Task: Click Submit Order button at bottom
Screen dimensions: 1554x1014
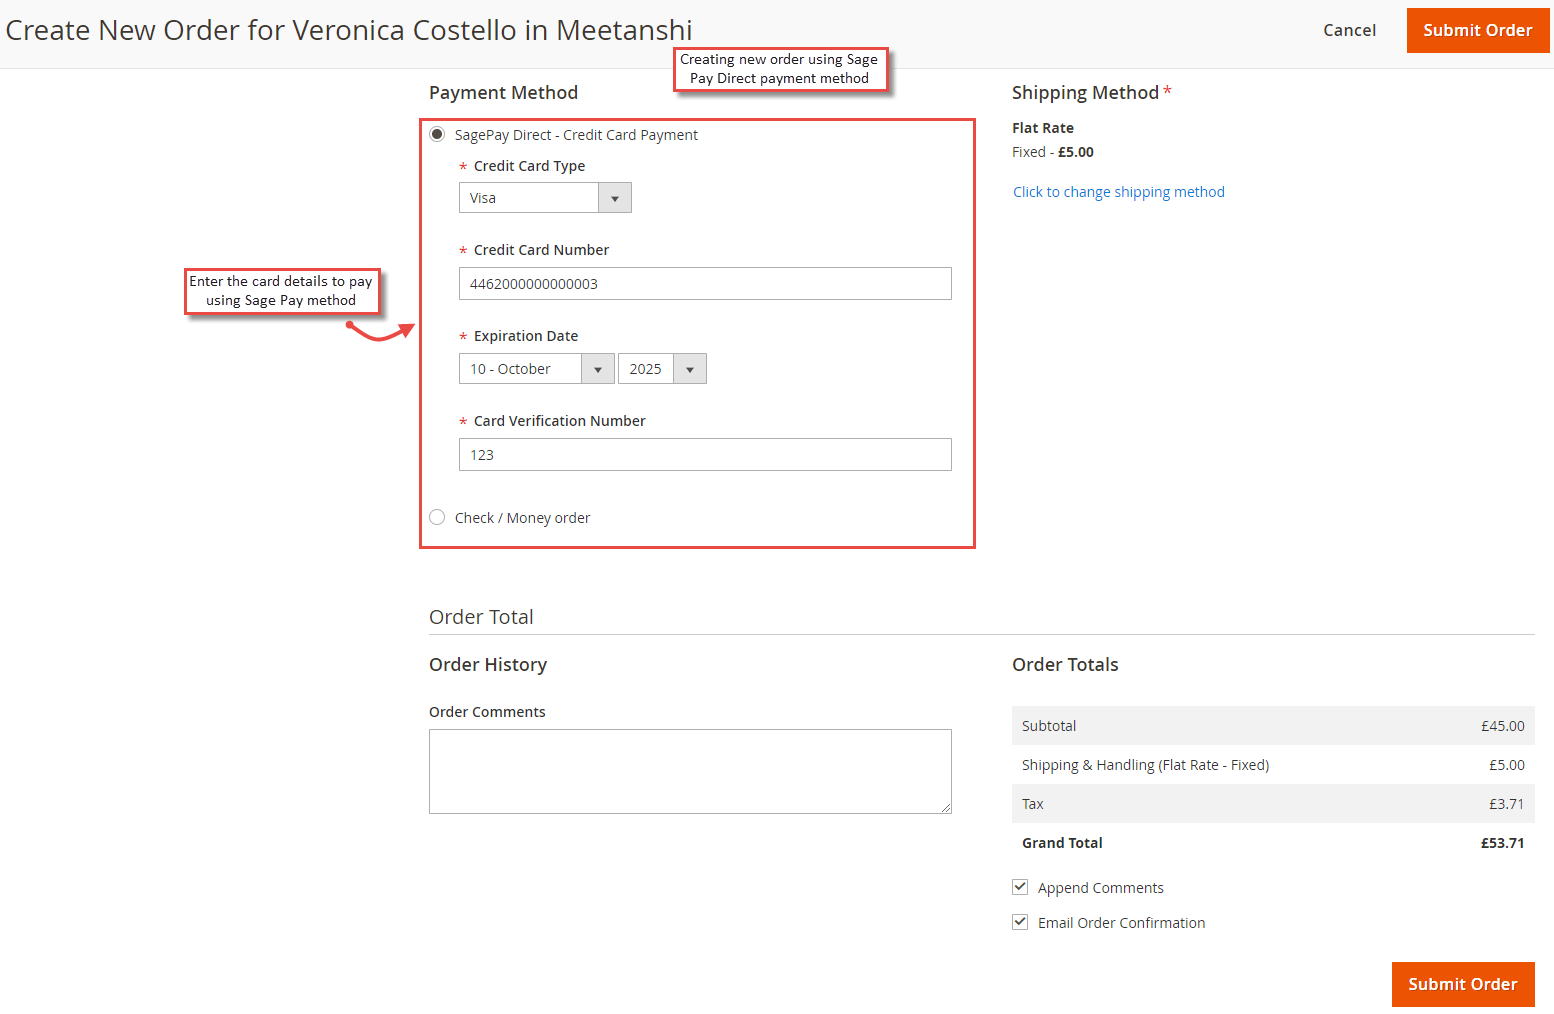Action: pos(1463,984)
